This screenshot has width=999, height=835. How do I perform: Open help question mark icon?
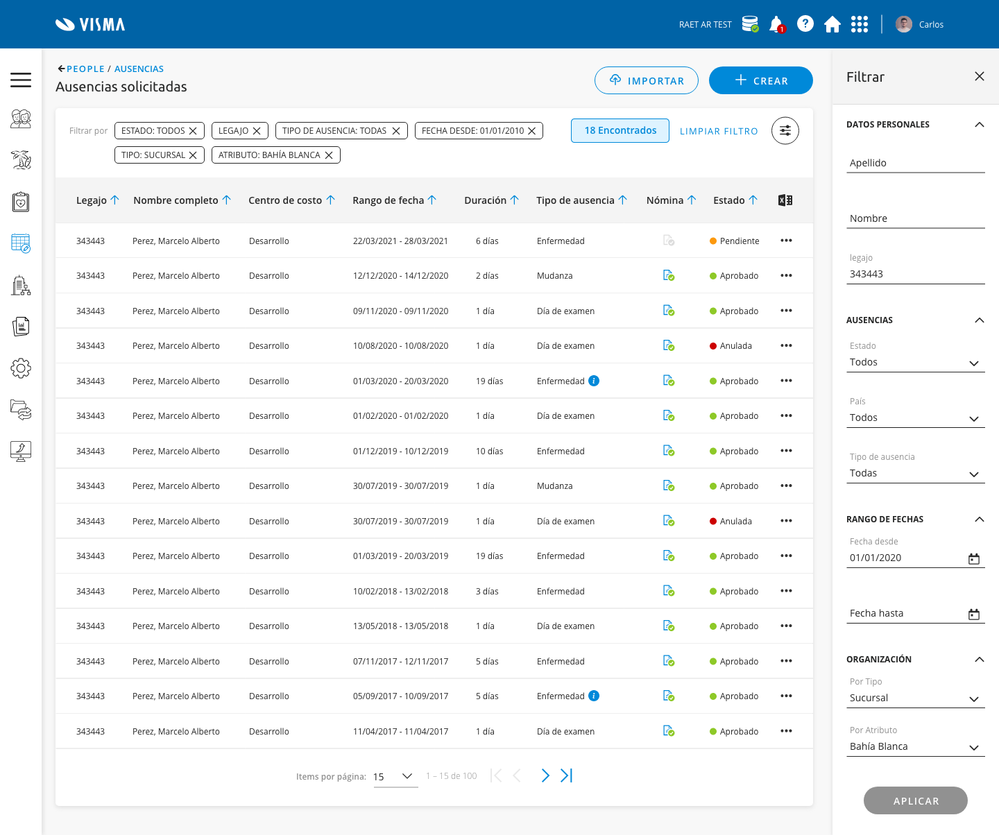pos(805,24)
